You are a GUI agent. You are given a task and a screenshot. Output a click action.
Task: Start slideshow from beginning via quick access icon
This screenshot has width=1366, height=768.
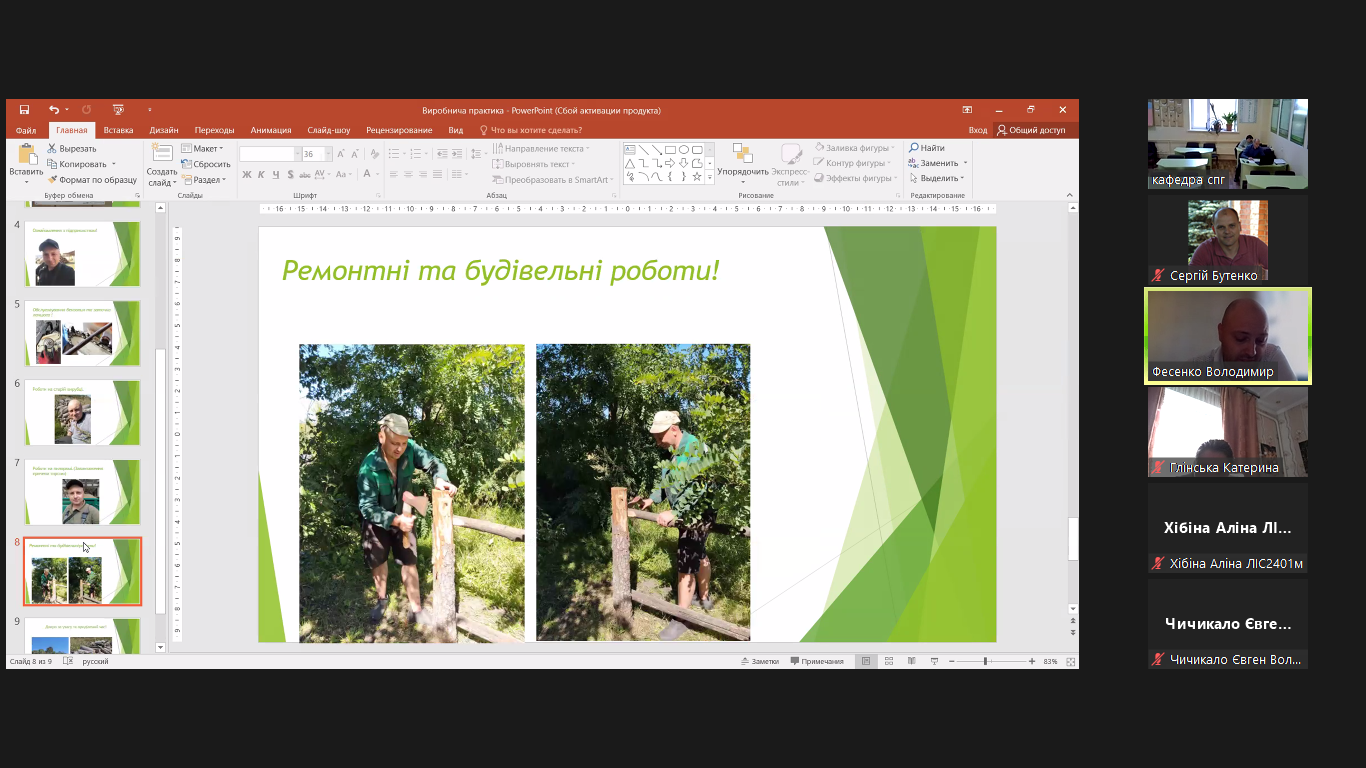pyautogui.click(x=118, y=110)
